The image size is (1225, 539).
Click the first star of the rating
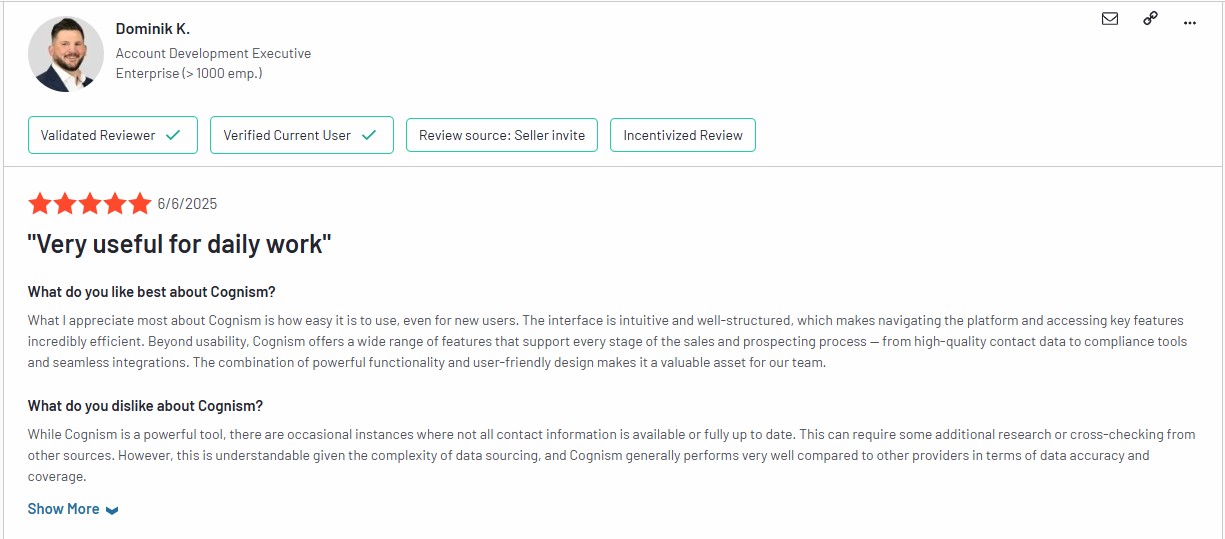(40, 204)
